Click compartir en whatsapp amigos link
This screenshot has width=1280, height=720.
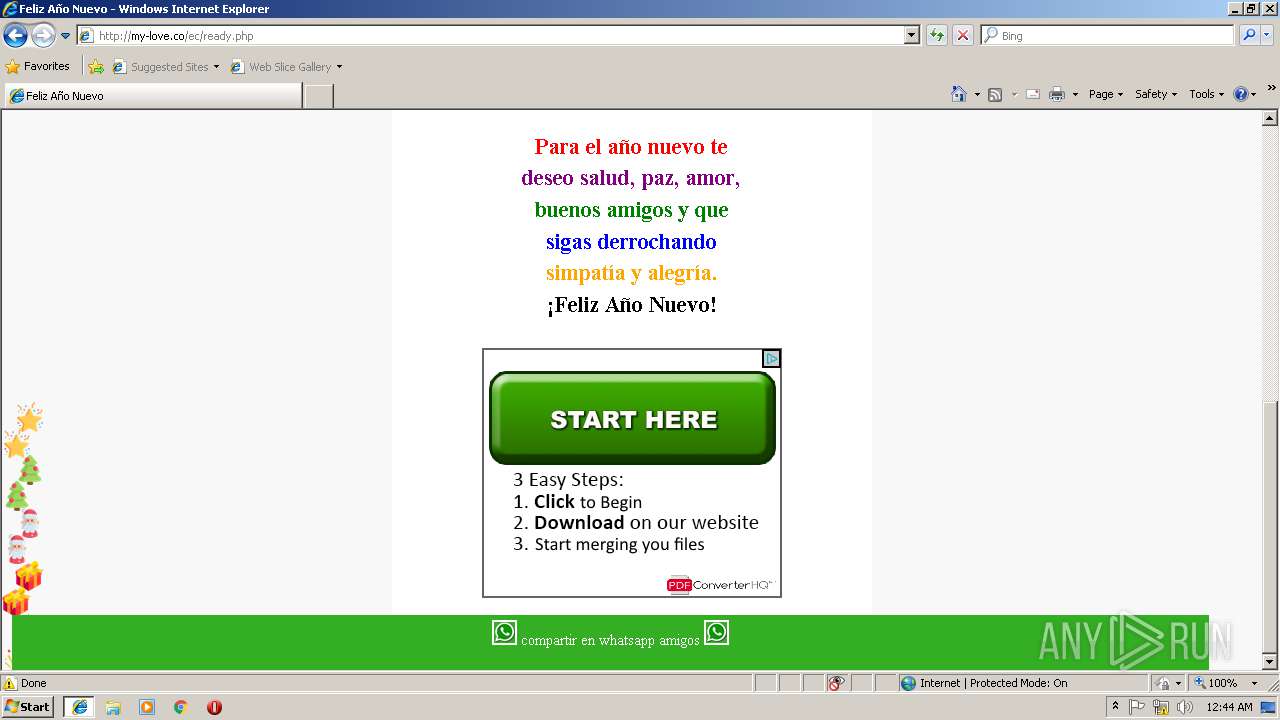pyautogui.click(x=610, y=640)
